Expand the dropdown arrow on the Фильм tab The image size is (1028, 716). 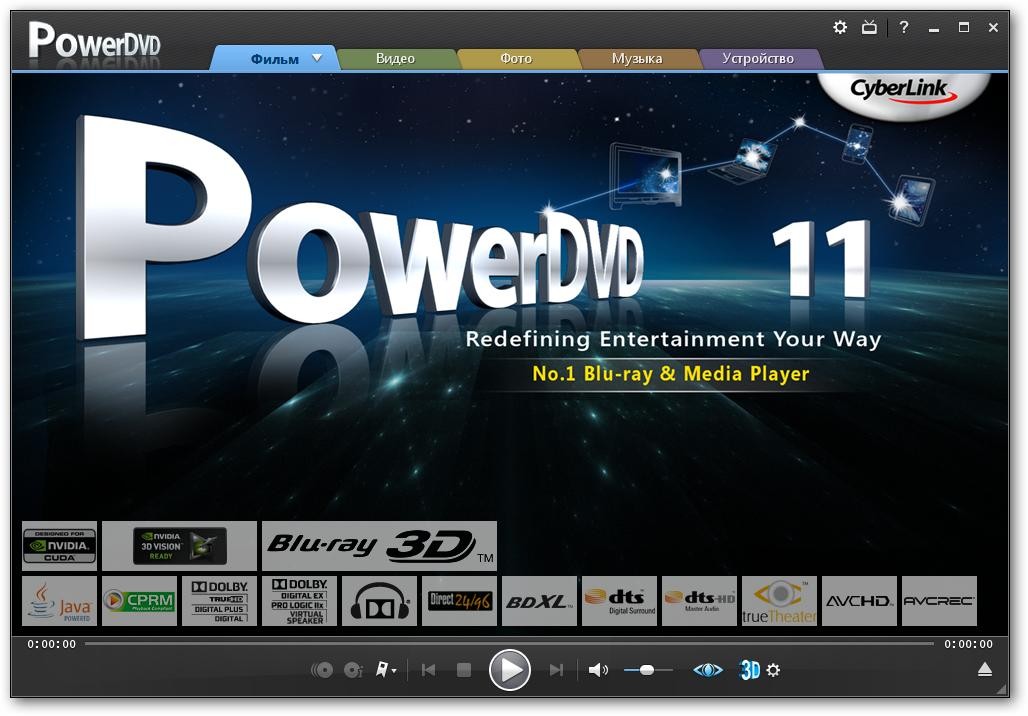pos(317,58)
